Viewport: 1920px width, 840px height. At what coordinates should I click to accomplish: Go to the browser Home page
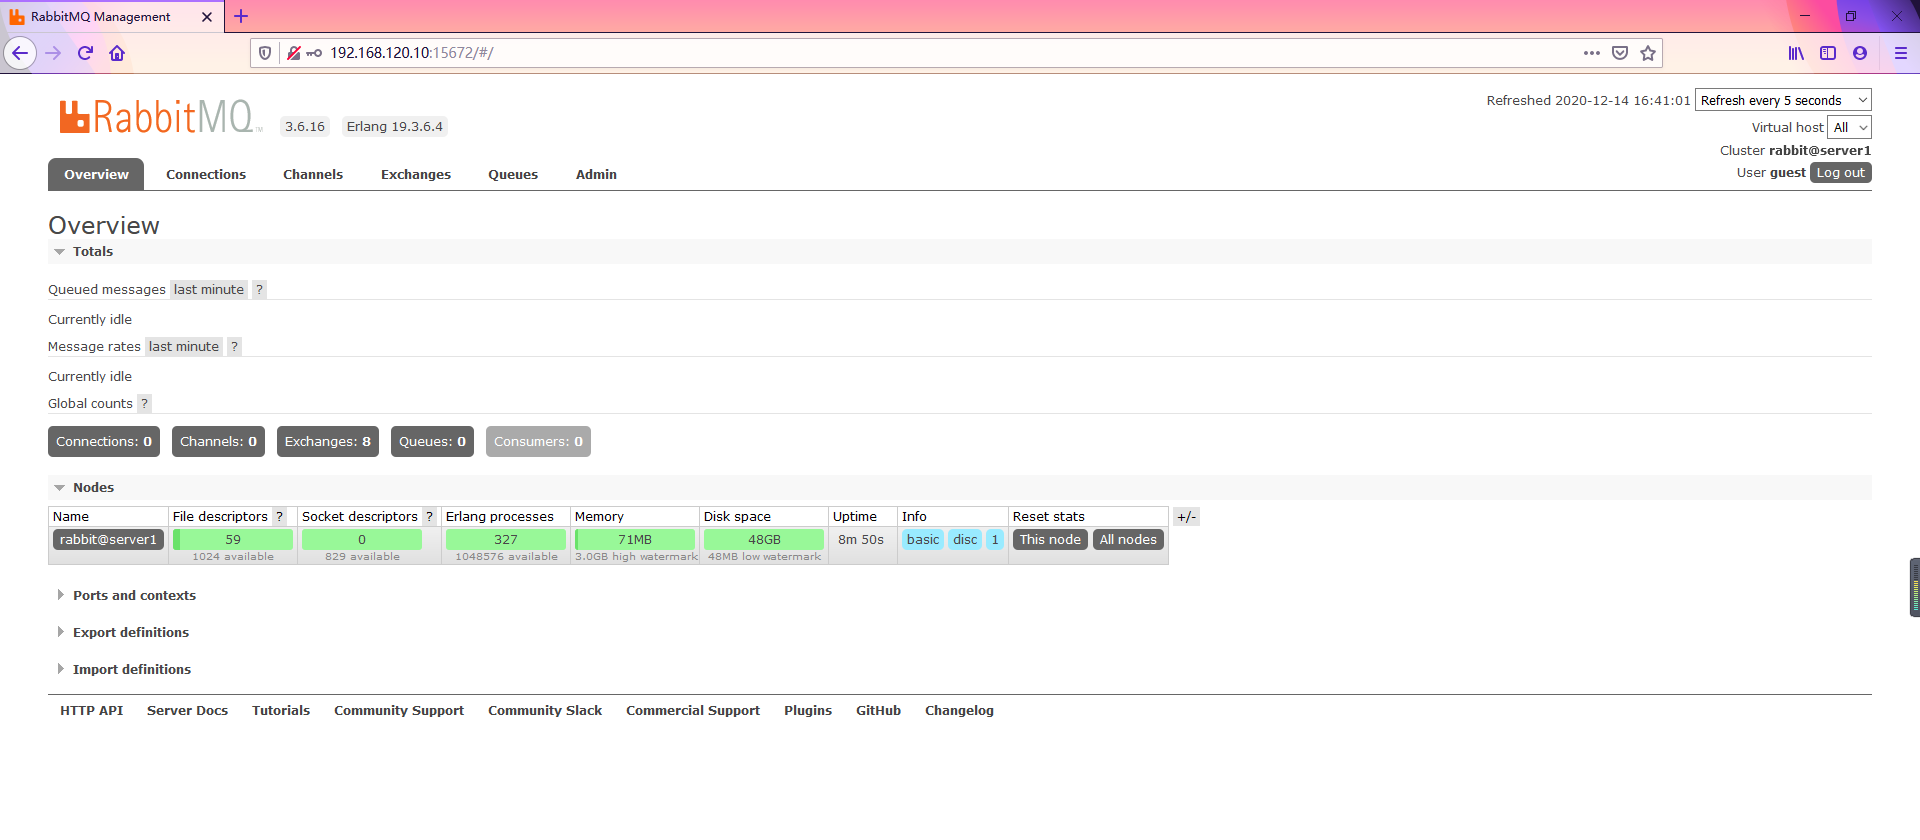(x=117, y=53)
